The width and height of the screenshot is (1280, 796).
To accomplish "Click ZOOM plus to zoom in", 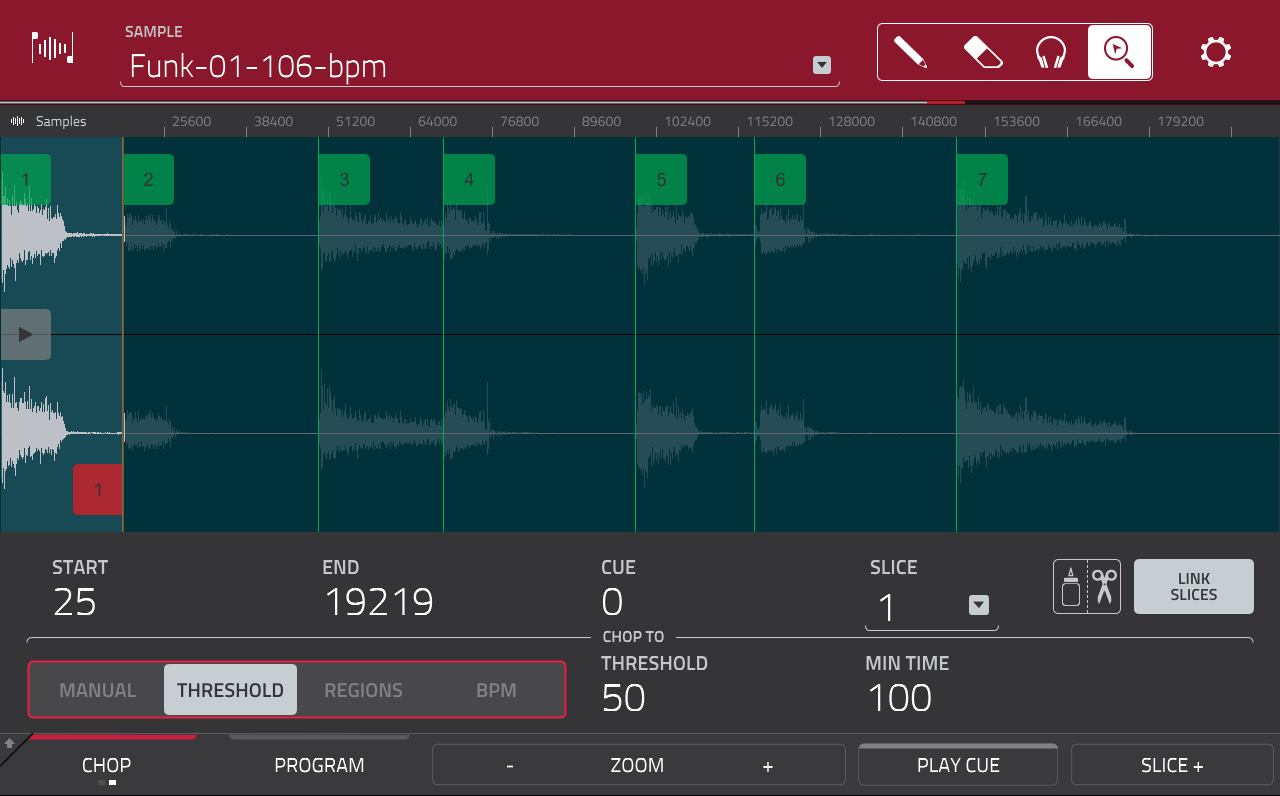I will [767, 764].
